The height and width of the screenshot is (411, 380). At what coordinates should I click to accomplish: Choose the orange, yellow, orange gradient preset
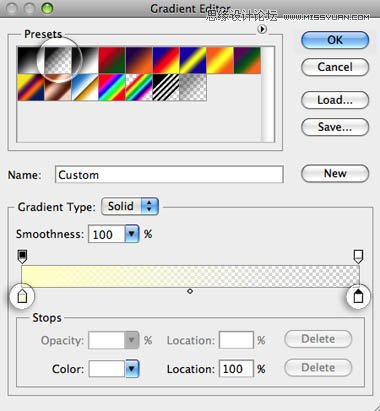pyautogui.click(x=220, y=60)
